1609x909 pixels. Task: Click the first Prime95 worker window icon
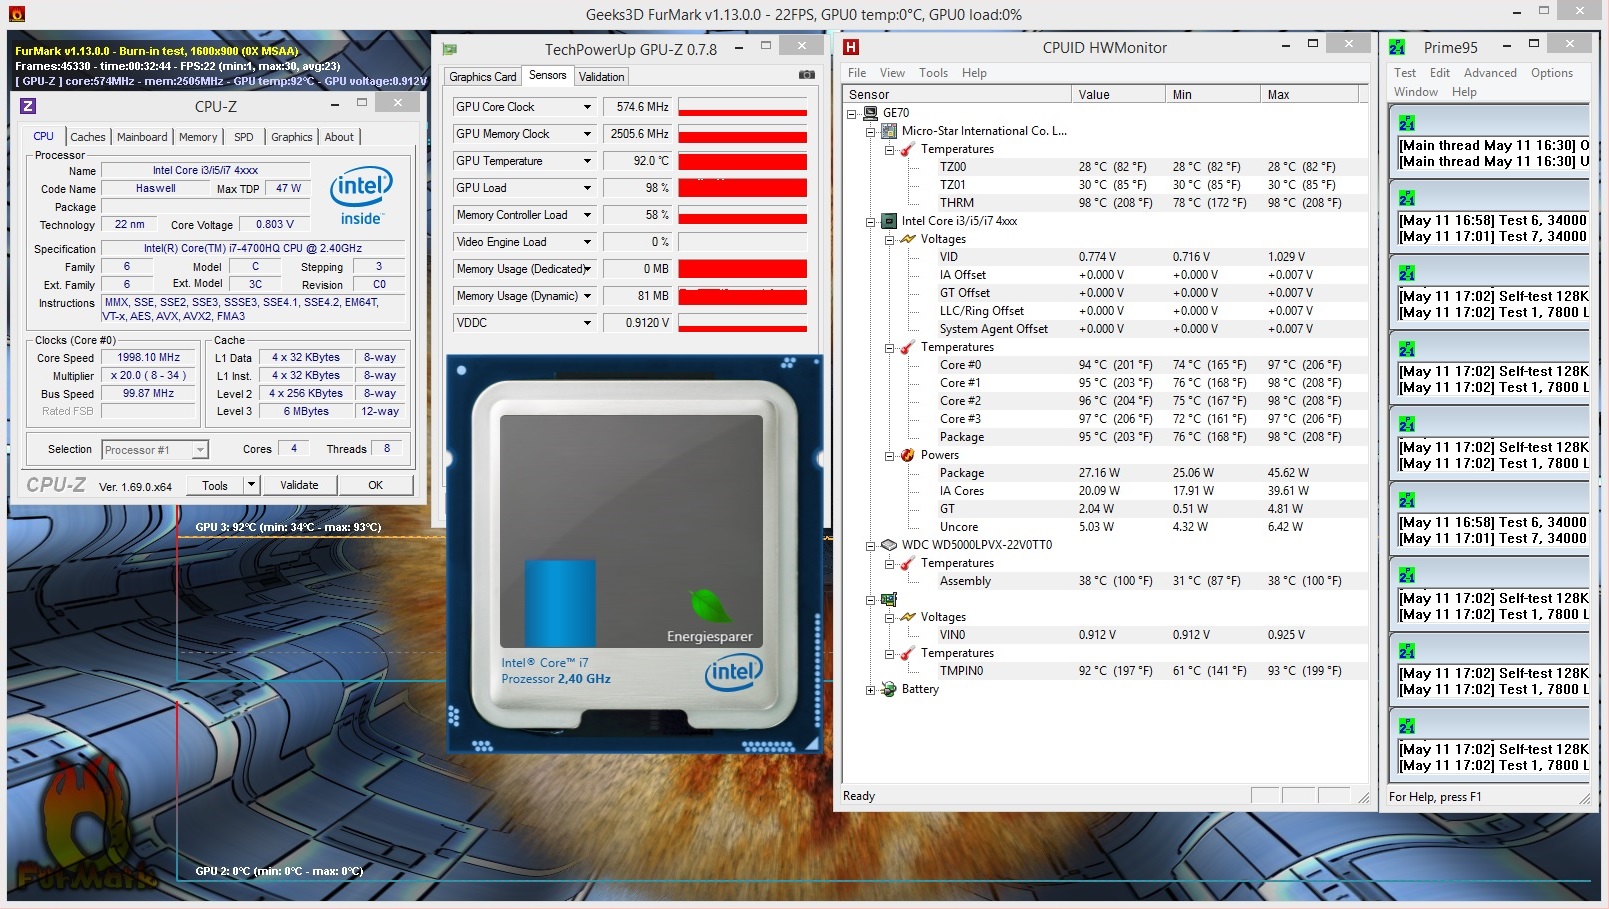[x=1407, y=123]
